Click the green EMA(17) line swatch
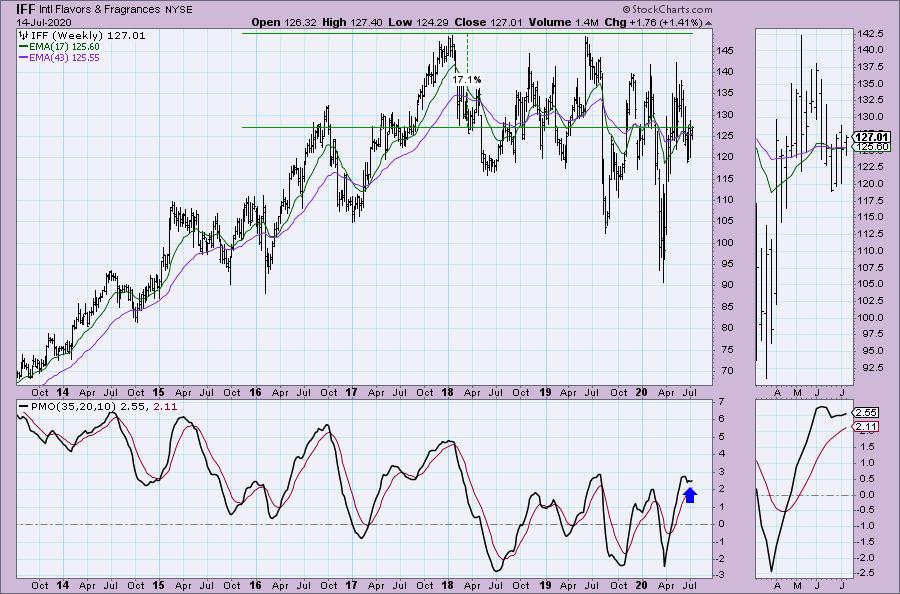The height and width of the screenshot is (594, 900). pos(24,46)
